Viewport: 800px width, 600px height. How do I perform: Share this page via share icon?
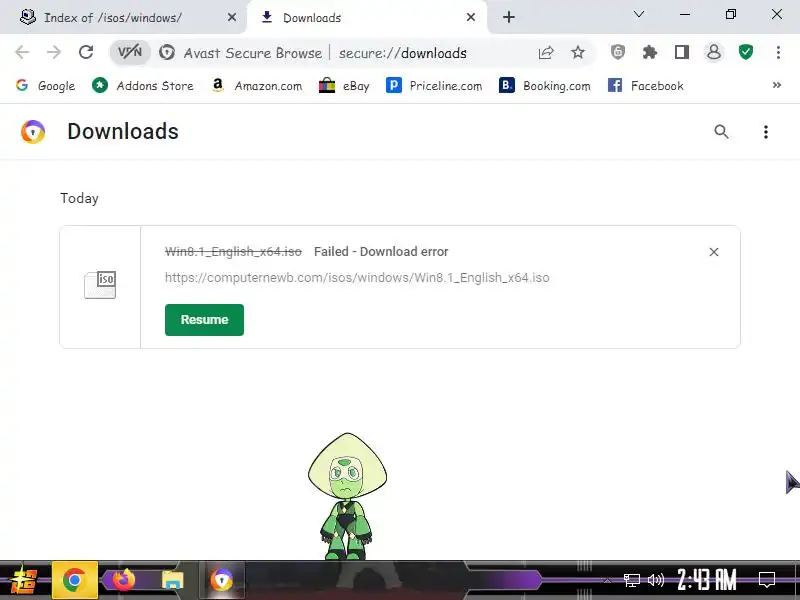point(546,52)
